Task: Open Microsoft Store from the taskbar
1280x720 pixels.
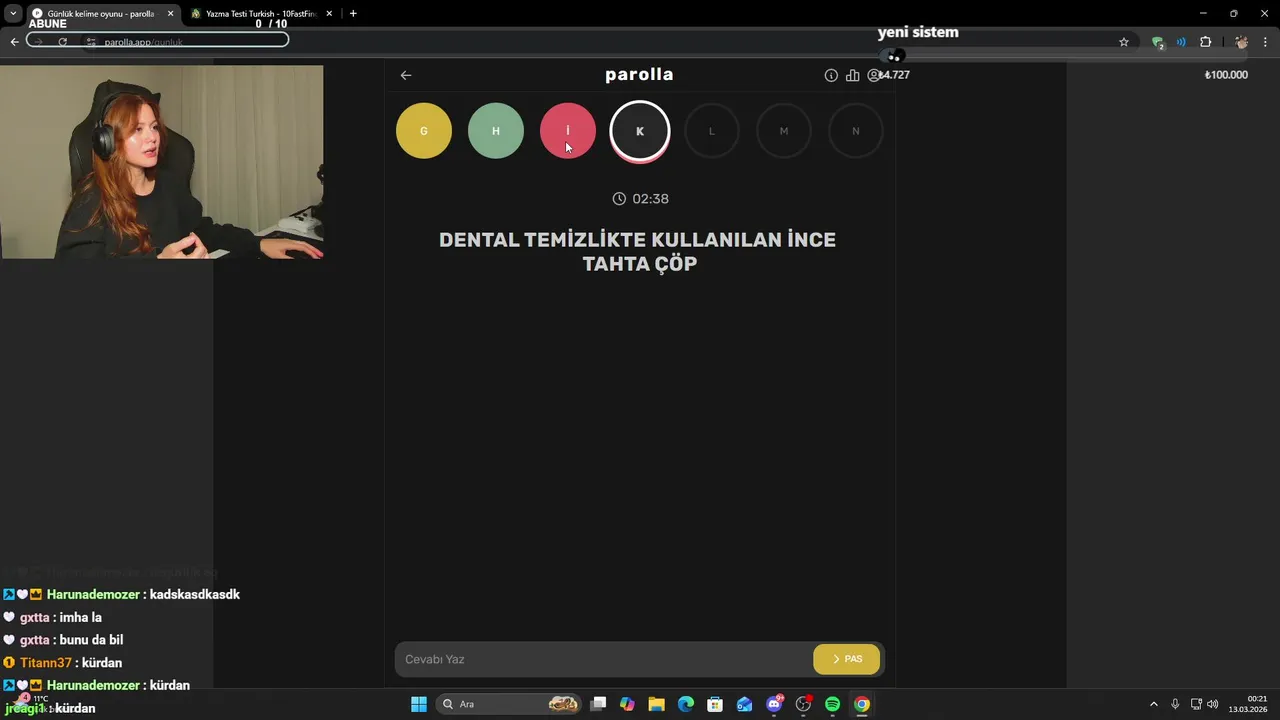Action: (715, 704)
